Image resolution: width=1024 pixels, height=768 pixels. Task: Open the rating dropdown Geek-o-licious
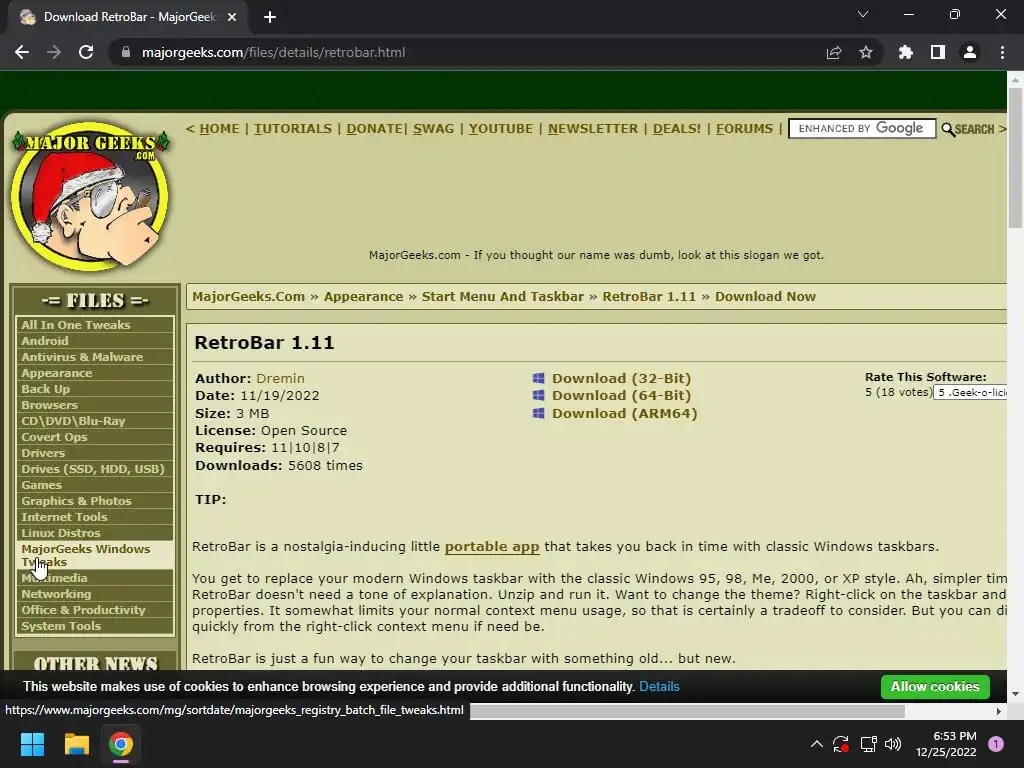coord(970,392)
